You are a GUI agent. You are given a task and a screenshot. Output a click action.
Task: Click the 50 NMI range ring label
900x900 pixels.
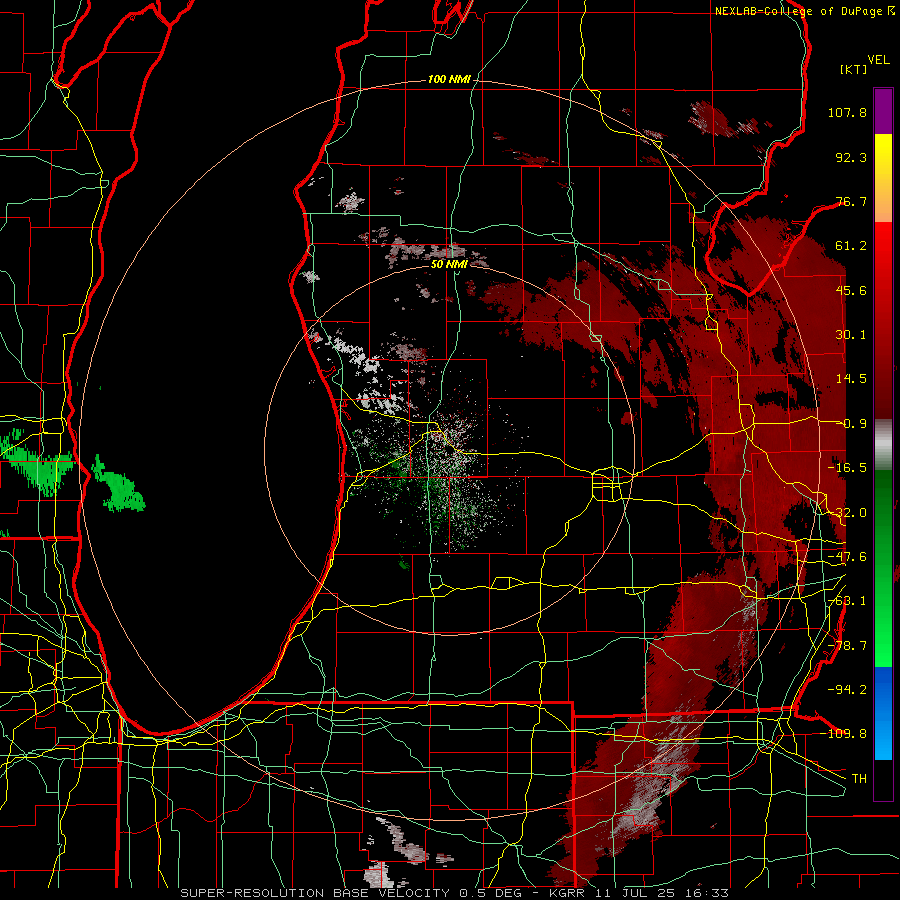[x=449, y=265]
